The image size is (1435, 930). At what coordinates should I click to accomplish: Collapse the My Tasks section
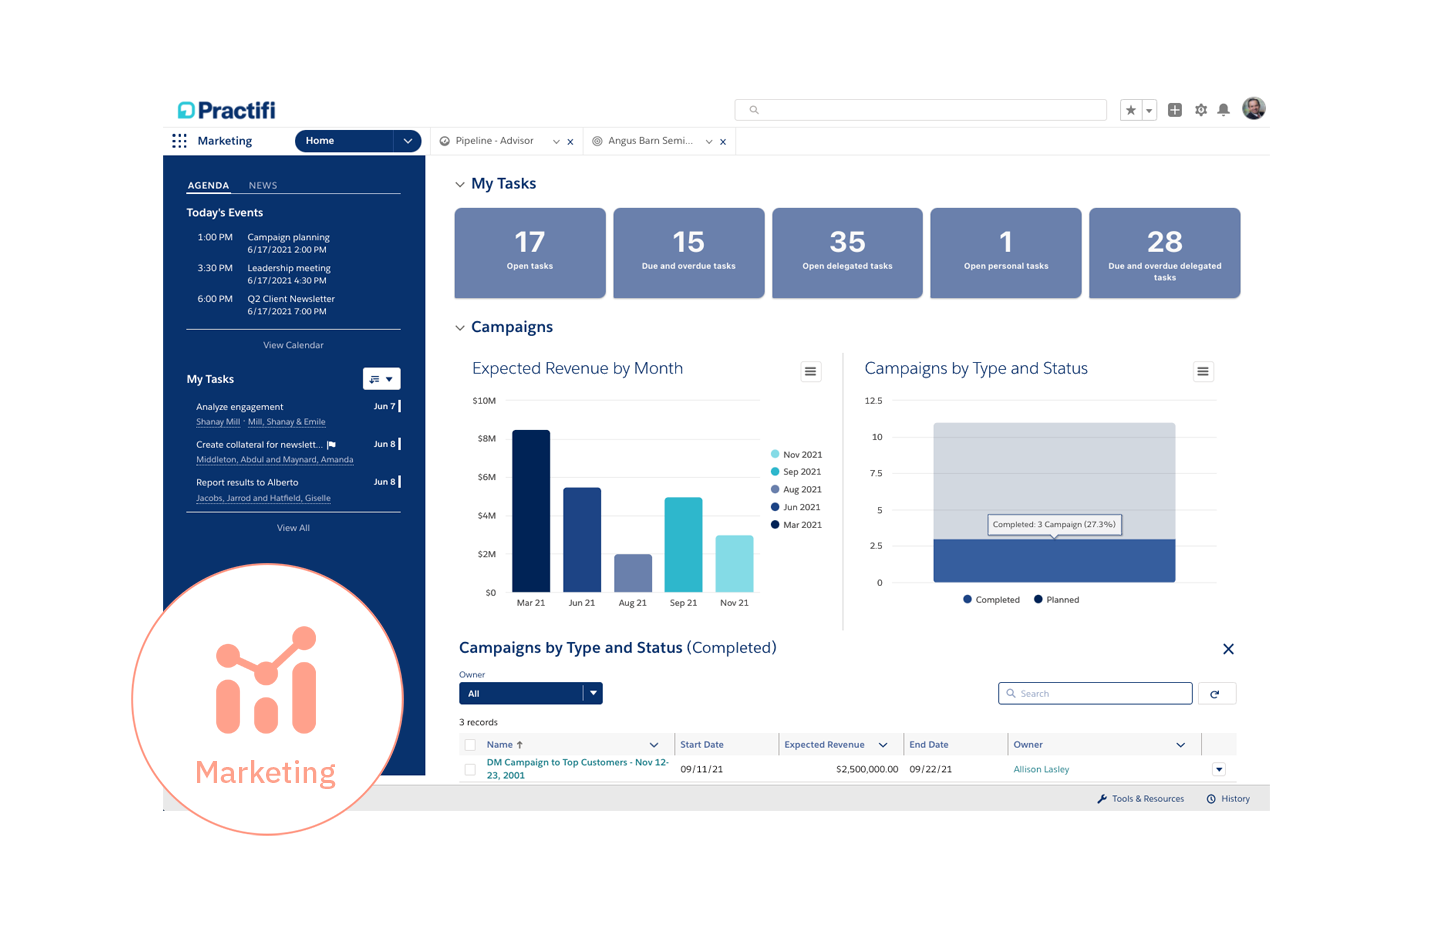(x=460, y=184)
